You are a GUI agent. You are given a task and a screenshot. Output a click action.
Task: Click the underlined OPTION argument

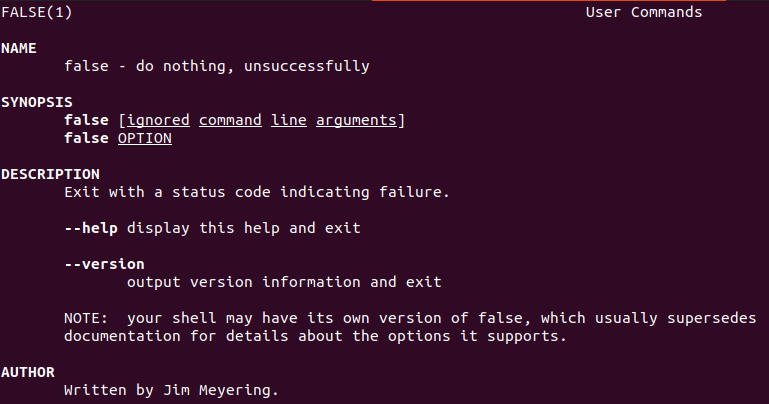[x=145, y=138]
